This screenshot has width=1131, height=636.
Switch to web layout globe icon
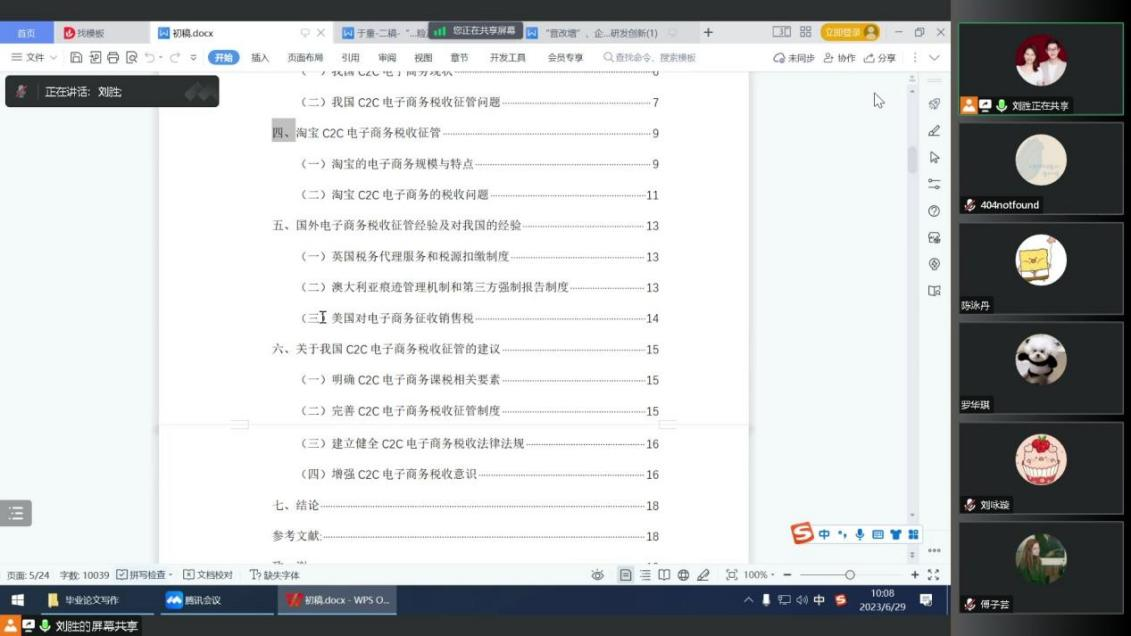pos(683,575)
